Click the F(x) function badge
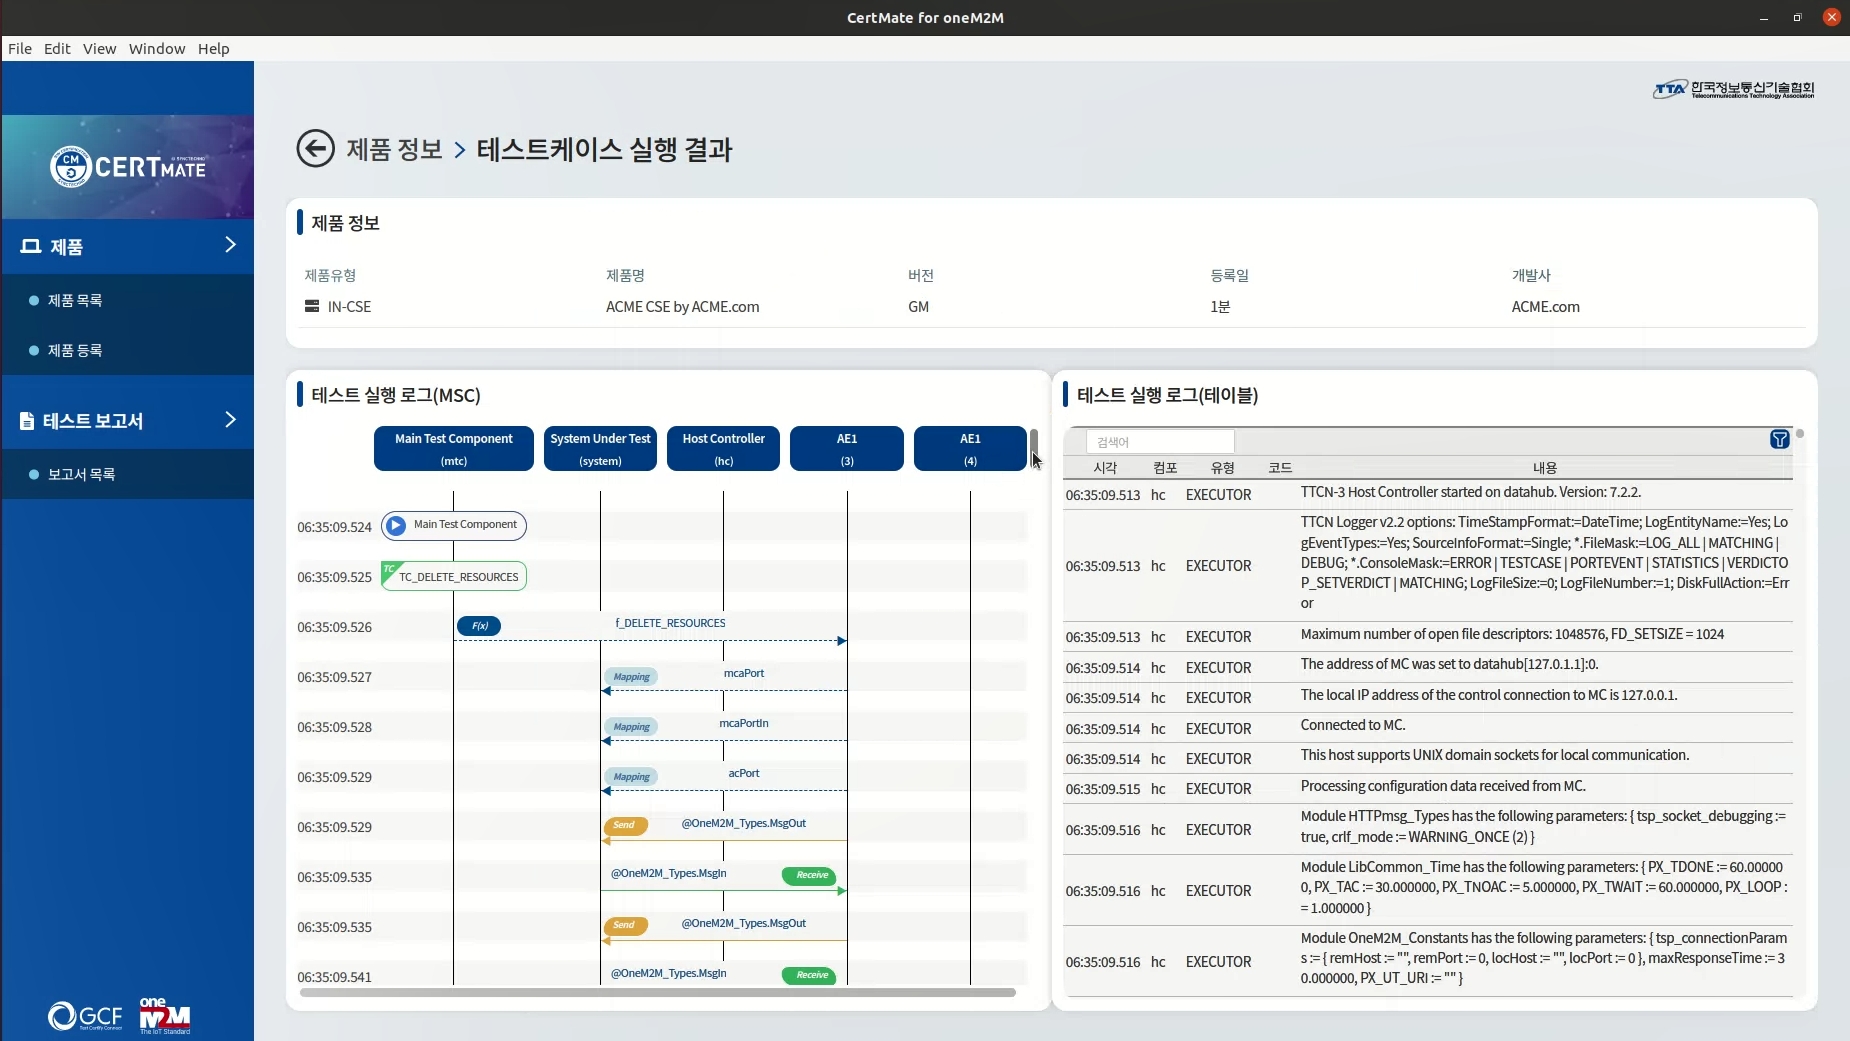 point(479,626)
